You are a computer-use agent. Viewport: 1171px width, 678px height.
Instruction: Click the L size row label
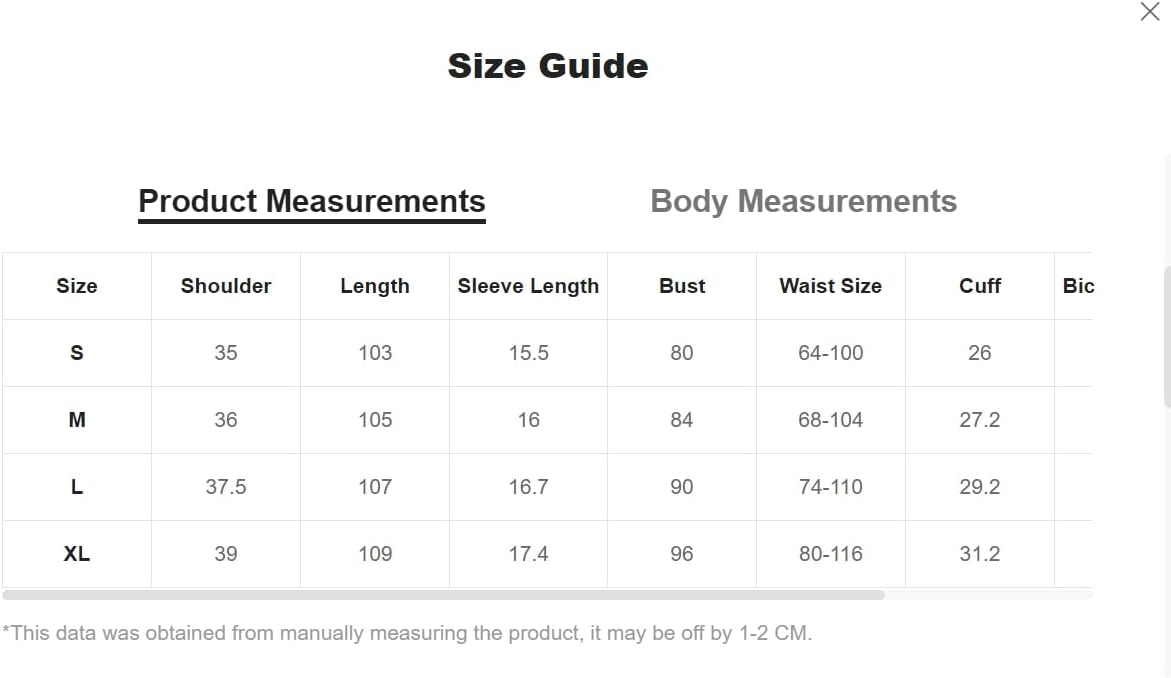coord(77,487)
